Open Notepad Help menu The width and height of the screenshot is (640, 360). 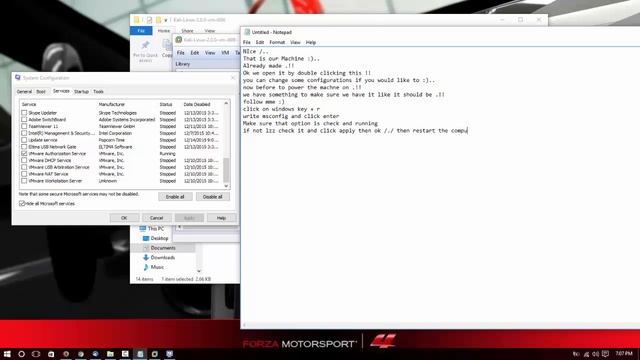coord(311,42)
